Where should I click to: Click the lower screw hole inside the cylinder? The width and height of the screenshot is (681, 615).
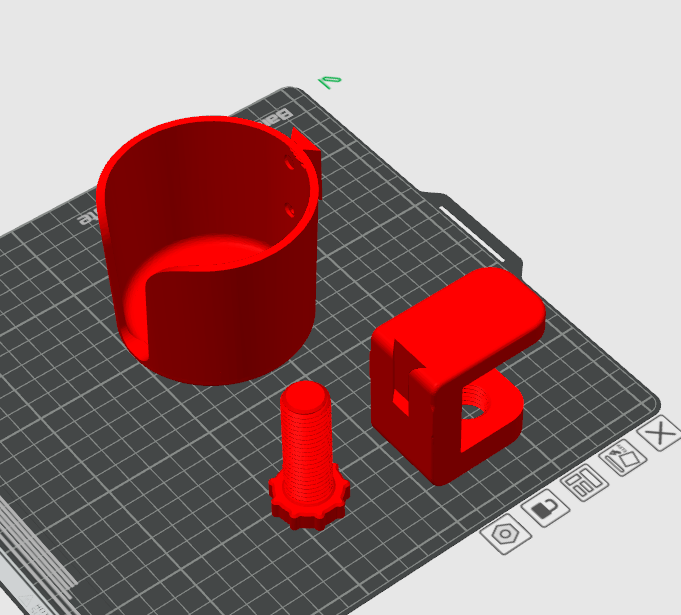pyautogui.click(x=290, y=210)
